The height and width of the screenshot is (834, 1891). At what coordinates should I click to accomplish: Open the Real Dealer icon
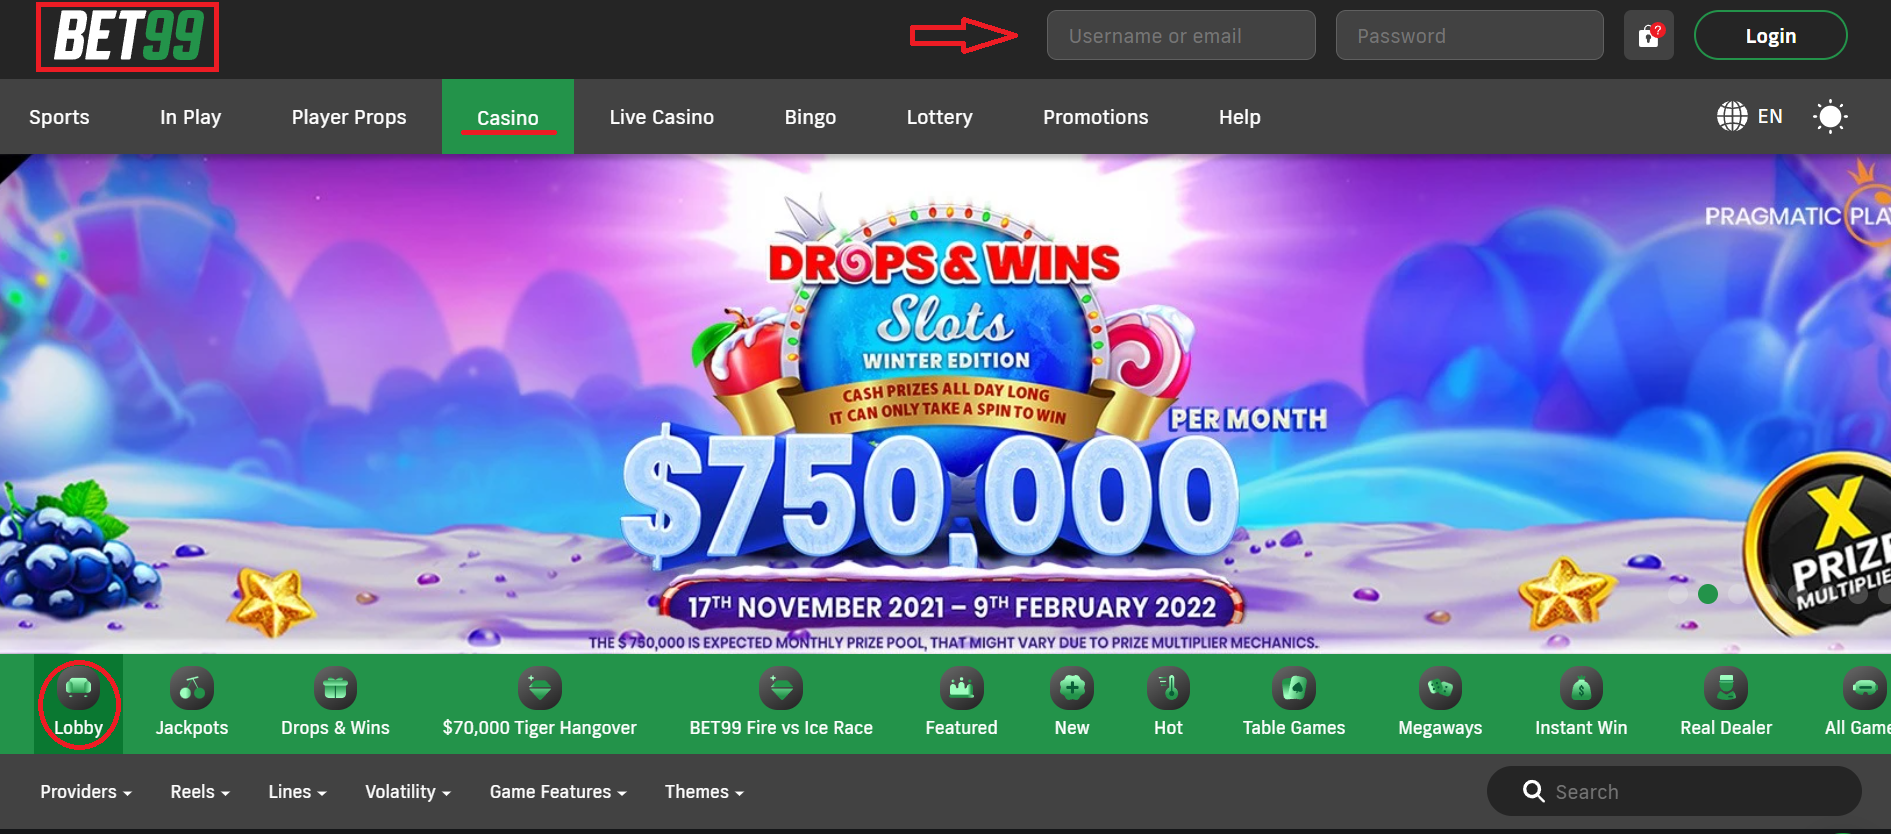point(1726,688)
